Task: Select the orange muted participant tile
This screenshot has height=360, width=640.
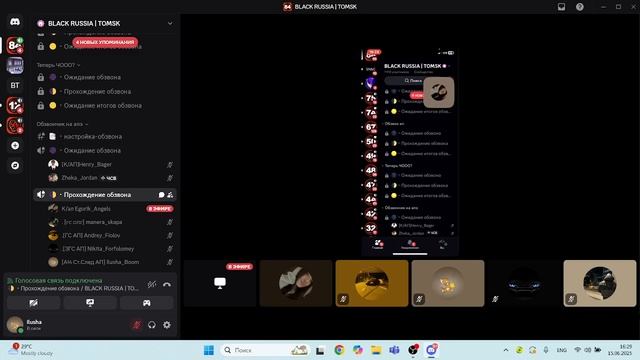Action: click(x=372, y=283)
